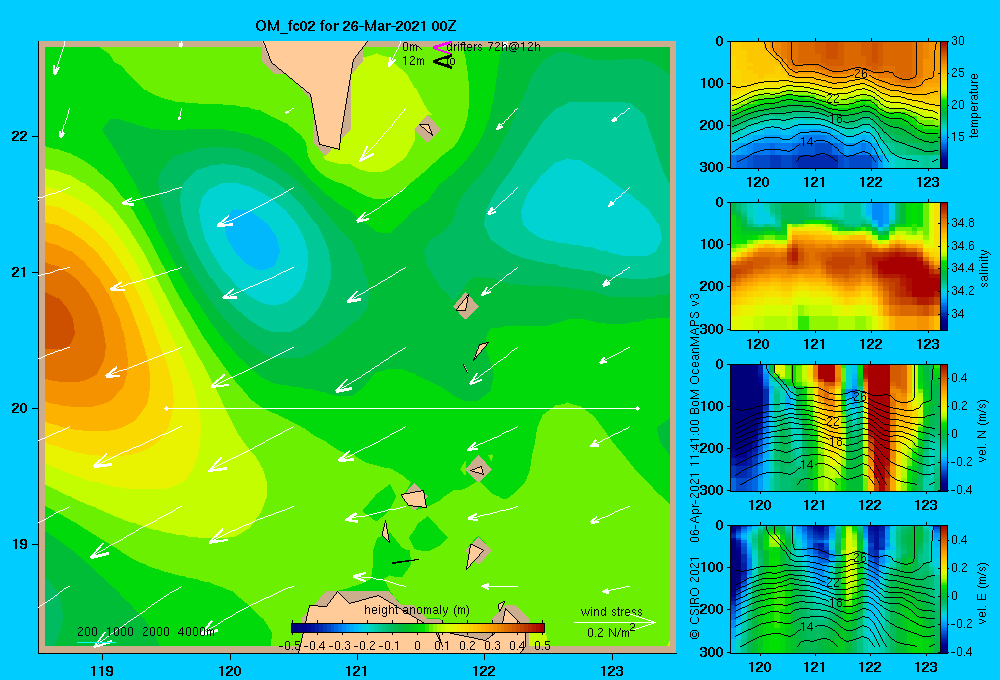Click the temperature color bar

tap(944, 105)
